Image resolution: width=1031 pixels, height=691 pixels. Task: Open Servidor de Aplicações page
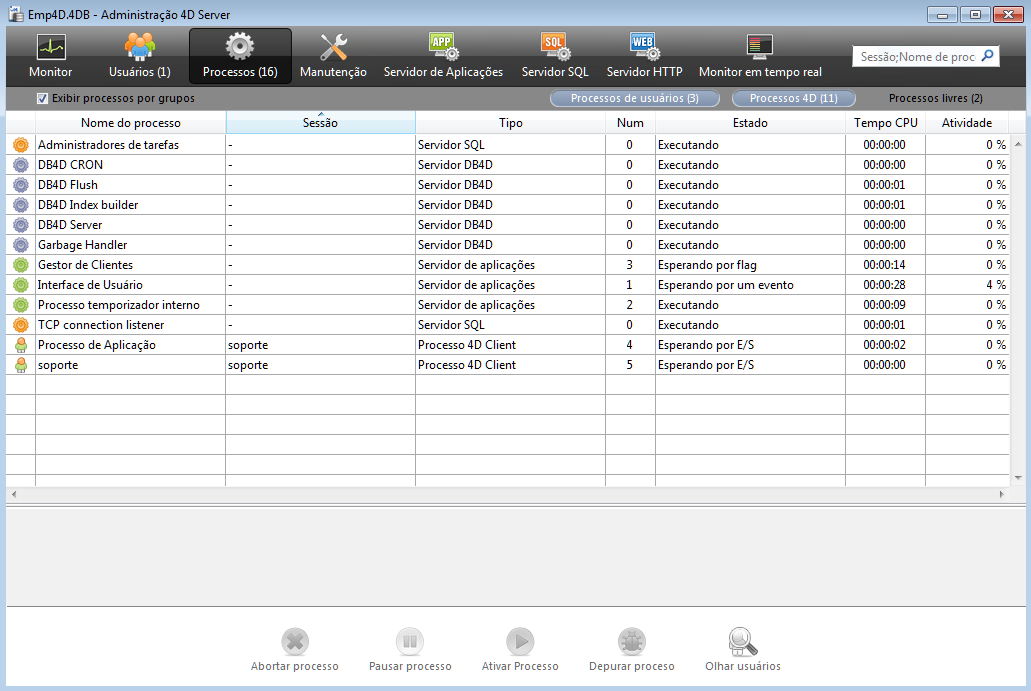tap(443, 48)
